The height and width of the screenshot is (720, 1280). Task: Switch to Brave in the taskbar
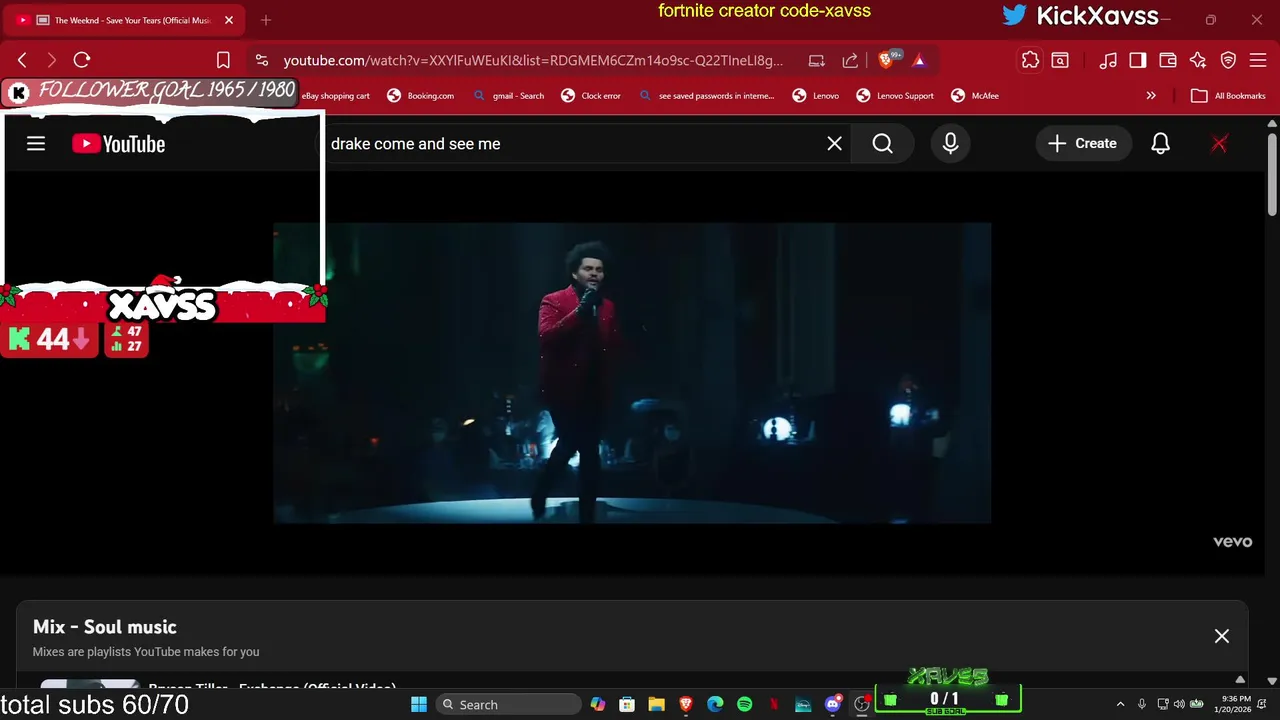pos(685,705)
